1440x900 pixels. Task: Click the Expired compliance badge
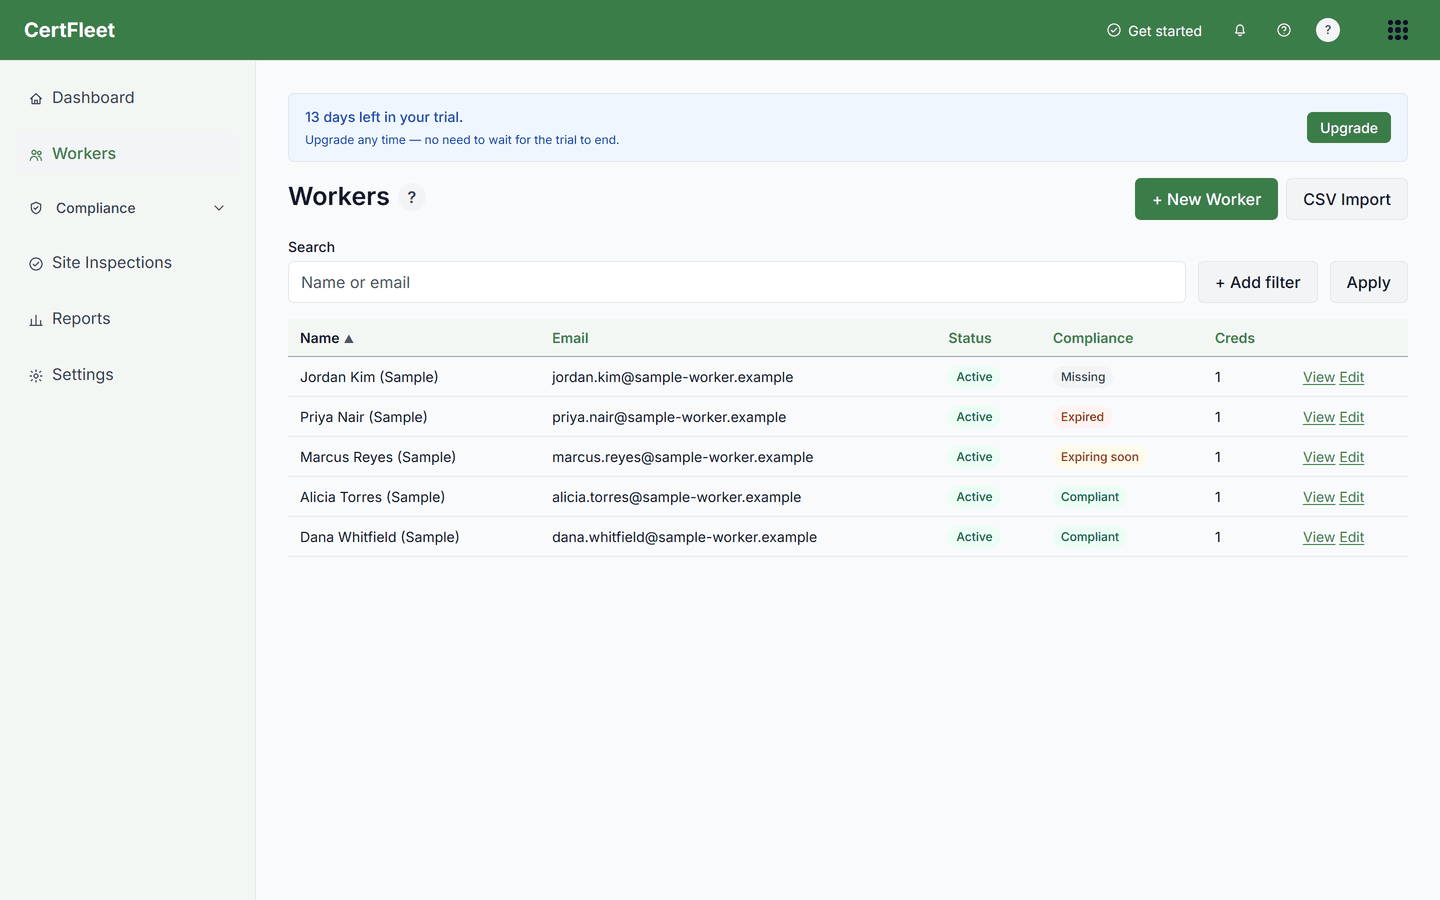[1082, 417]
